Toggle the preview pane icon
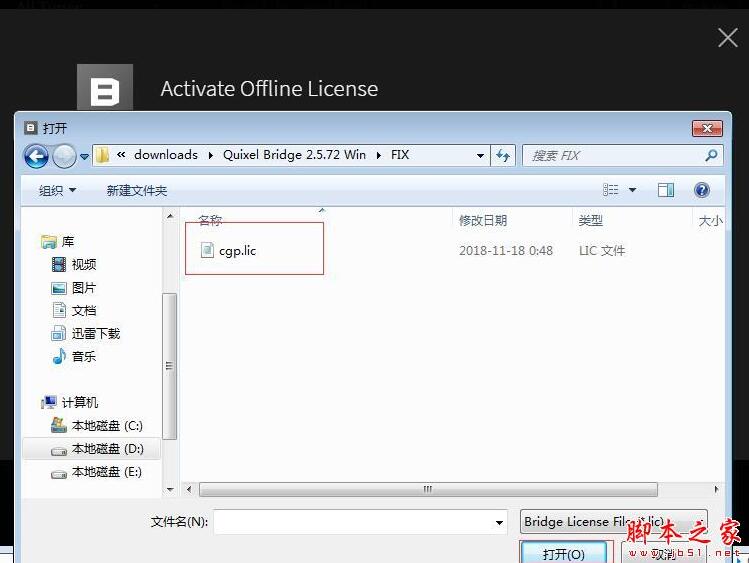Screen dimensions: 749x563 665,190
